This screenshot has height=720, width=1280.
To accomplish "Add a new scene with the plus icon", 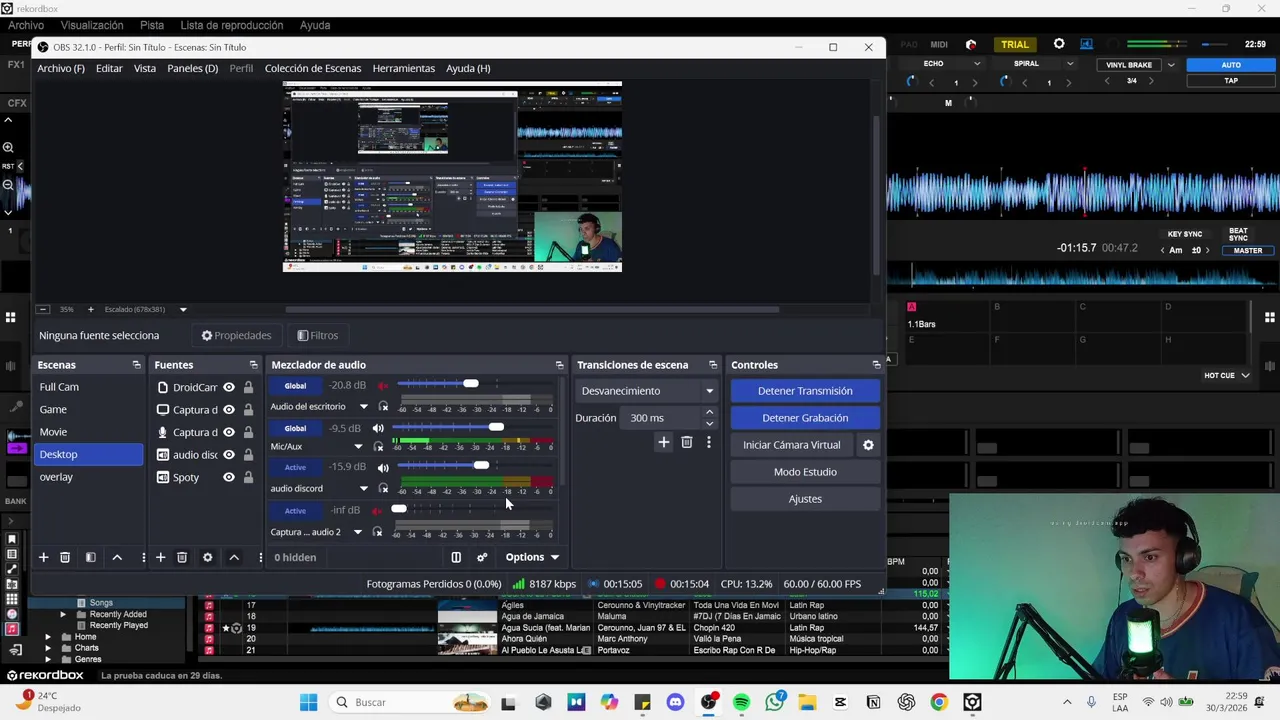I will pyautogui.click(x=43, y=557).
